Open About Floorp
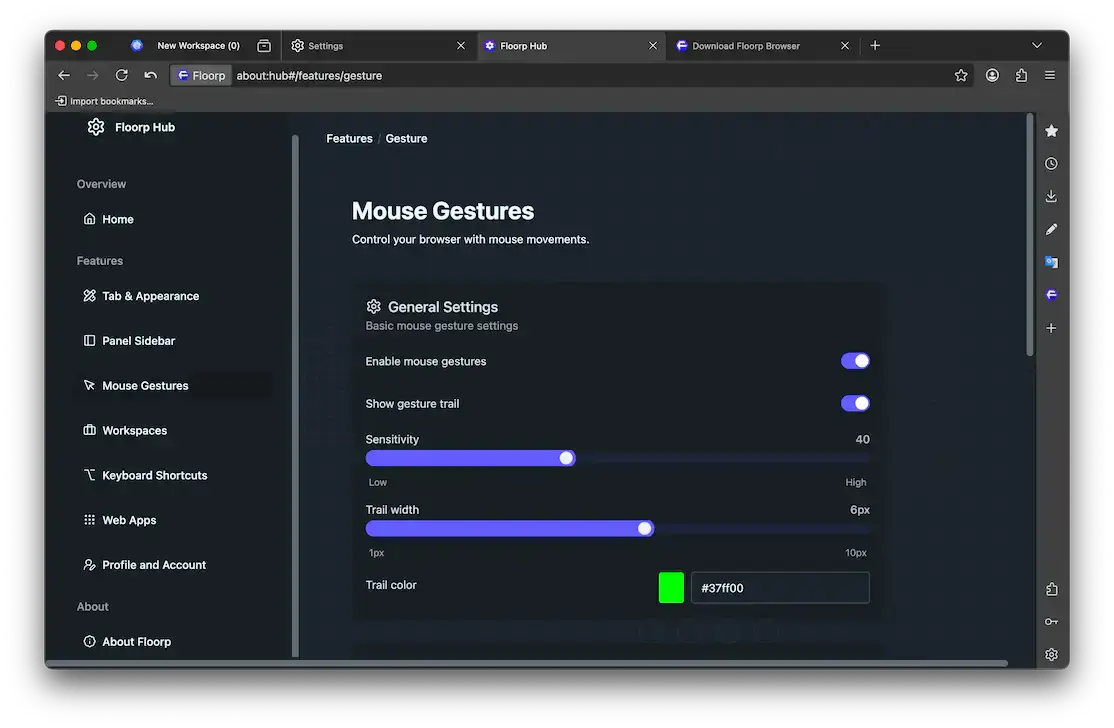Viewport: 1114px width, 728px height. (x=137, y=641)
